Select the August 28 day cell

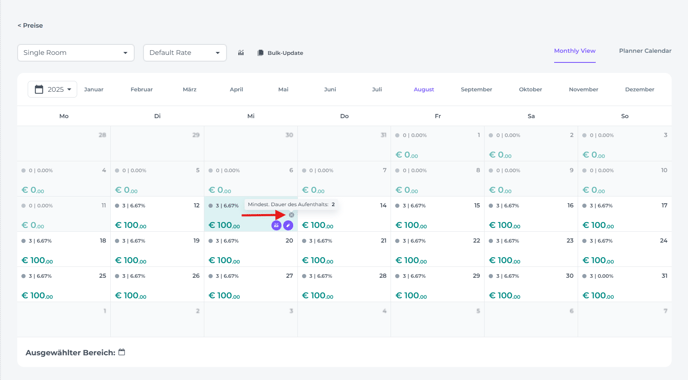344,285
